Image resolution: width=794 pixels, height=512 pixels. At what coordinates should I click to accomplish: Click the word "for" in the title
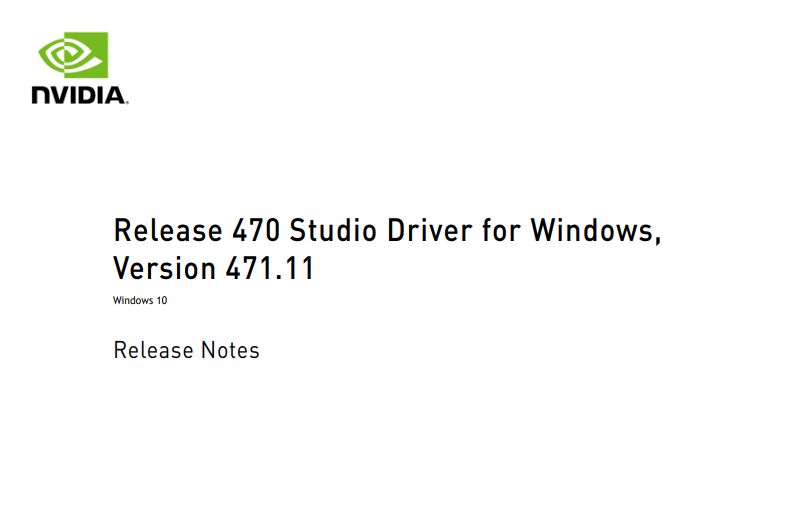coord(501,230)
